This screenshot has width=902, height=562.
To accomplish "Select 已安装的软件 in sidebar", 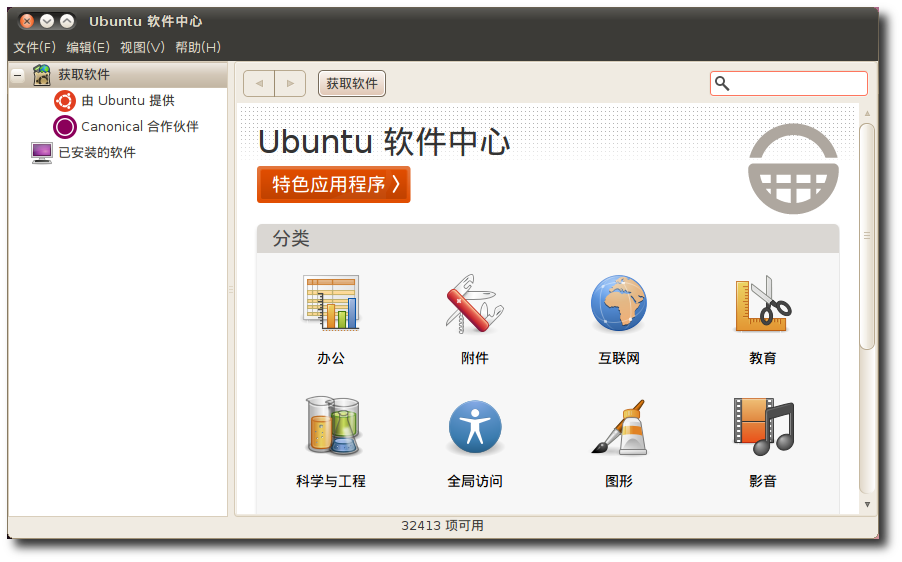I will click(x=97, y=152).
